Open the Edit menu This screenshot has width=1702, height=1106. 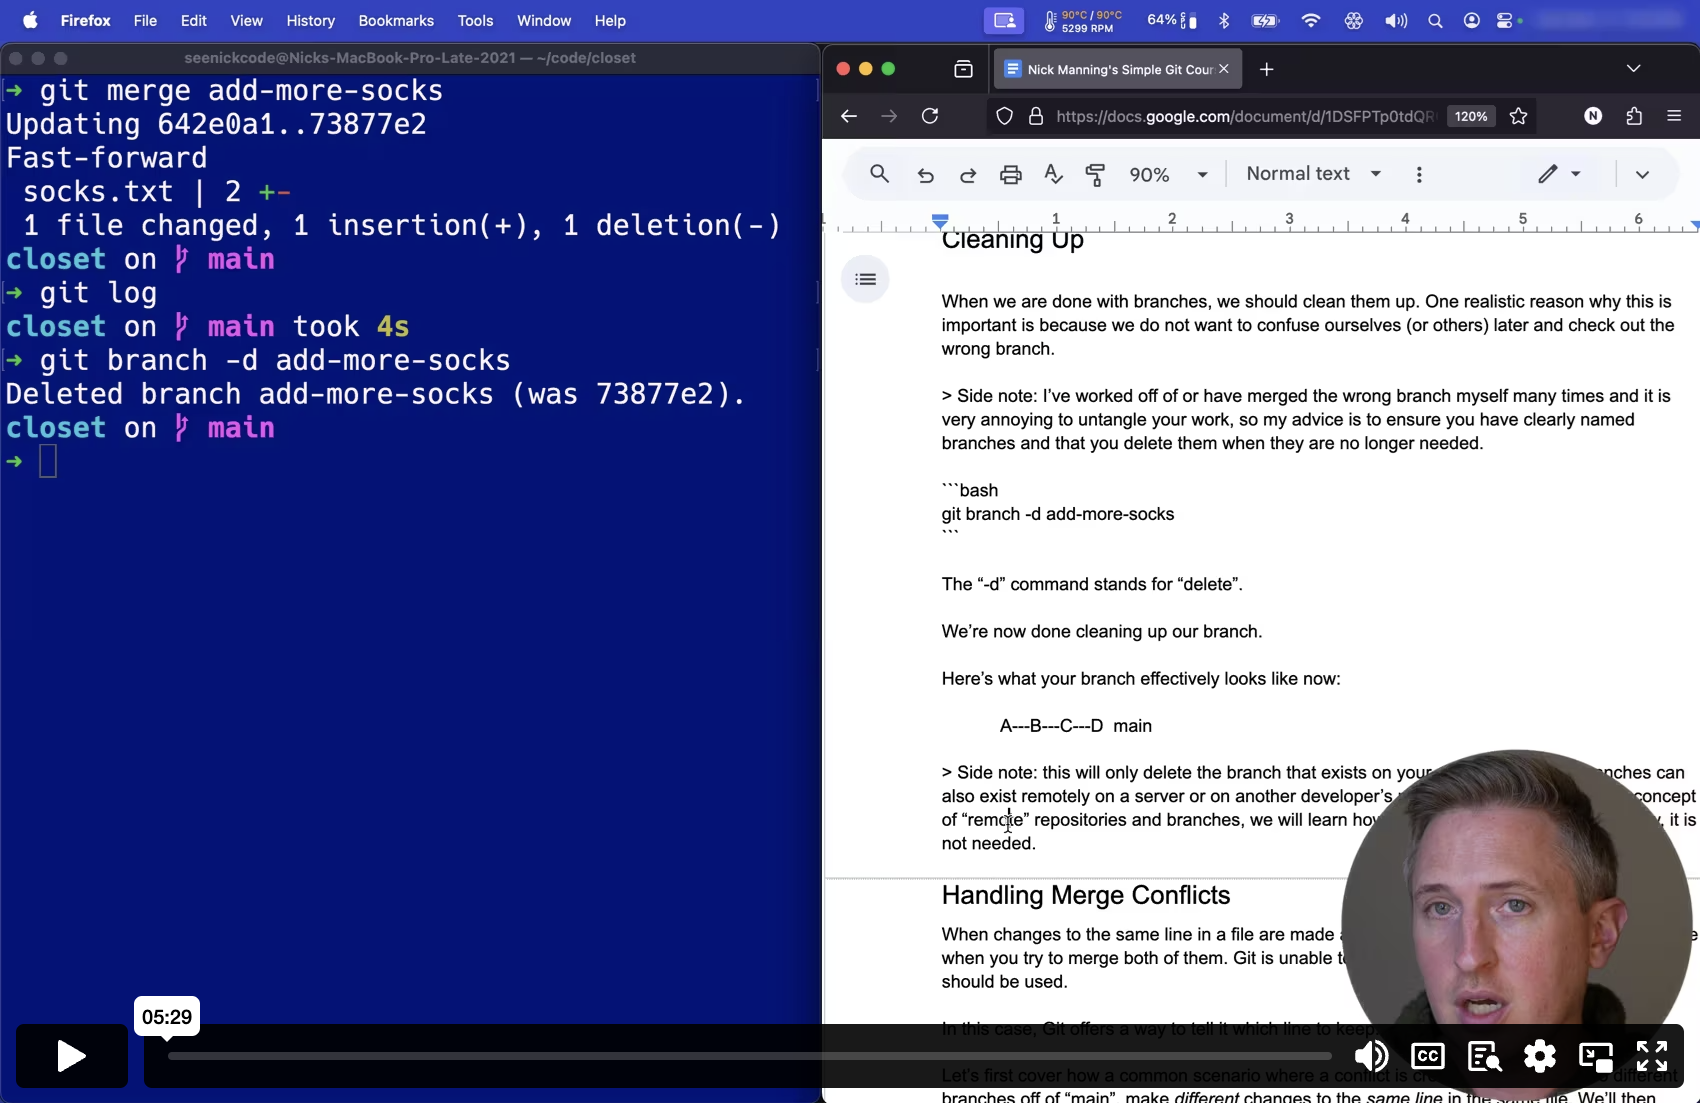(x=194, y=20)
